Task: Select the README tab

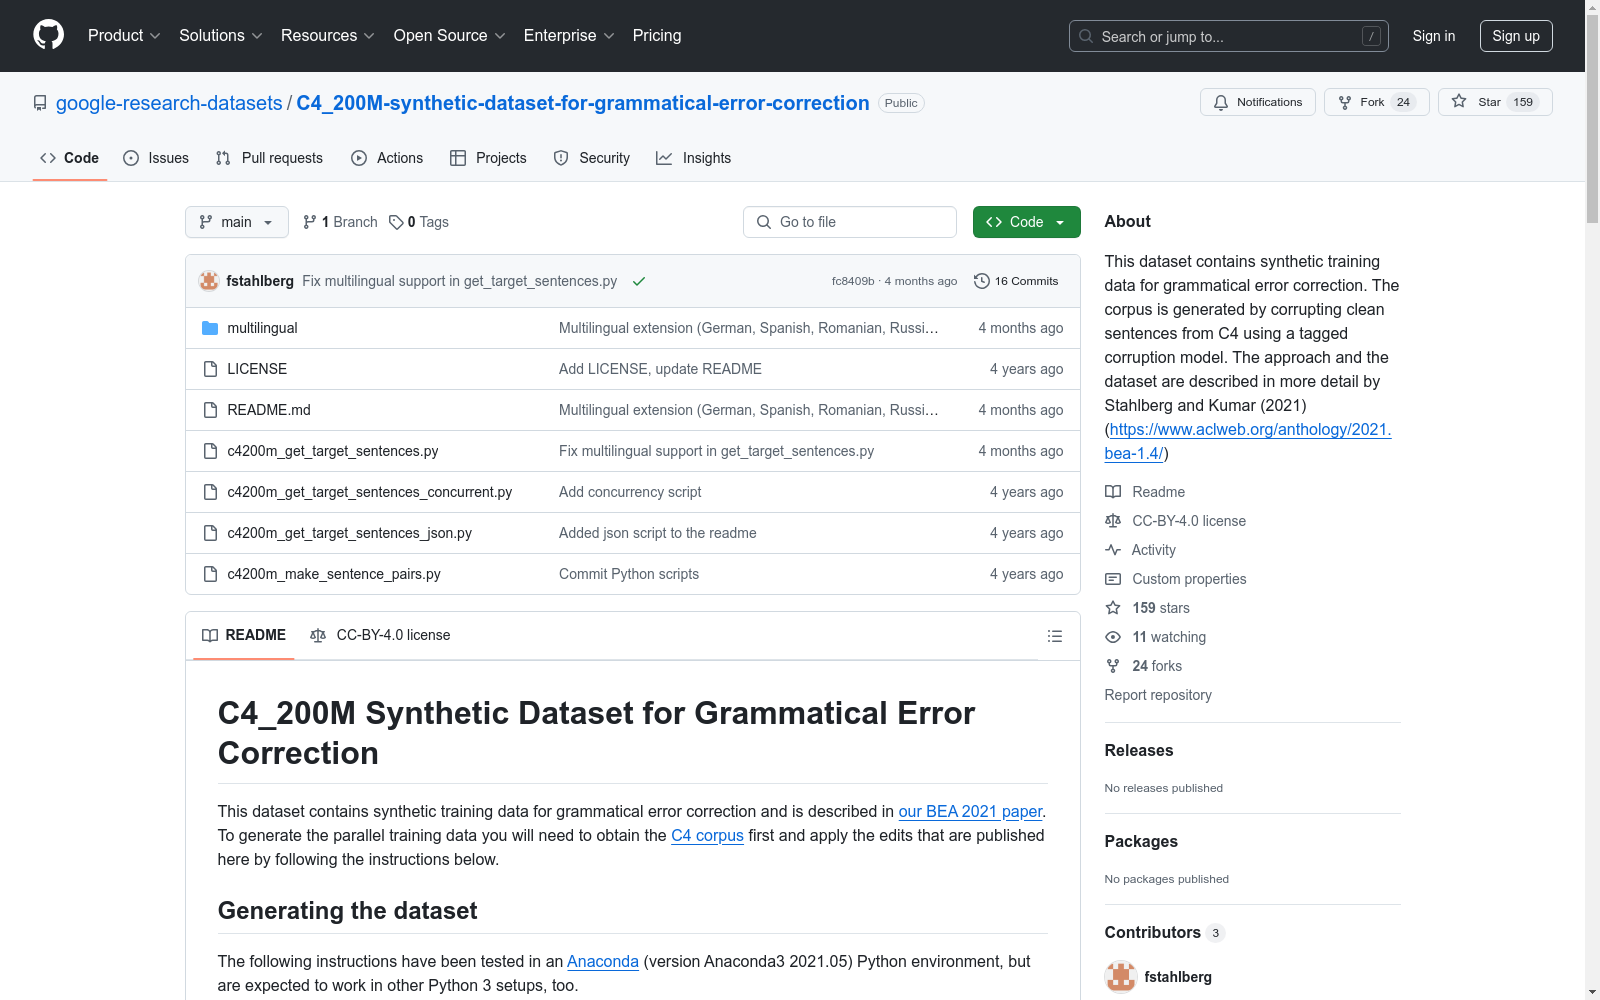Action: 244,635
